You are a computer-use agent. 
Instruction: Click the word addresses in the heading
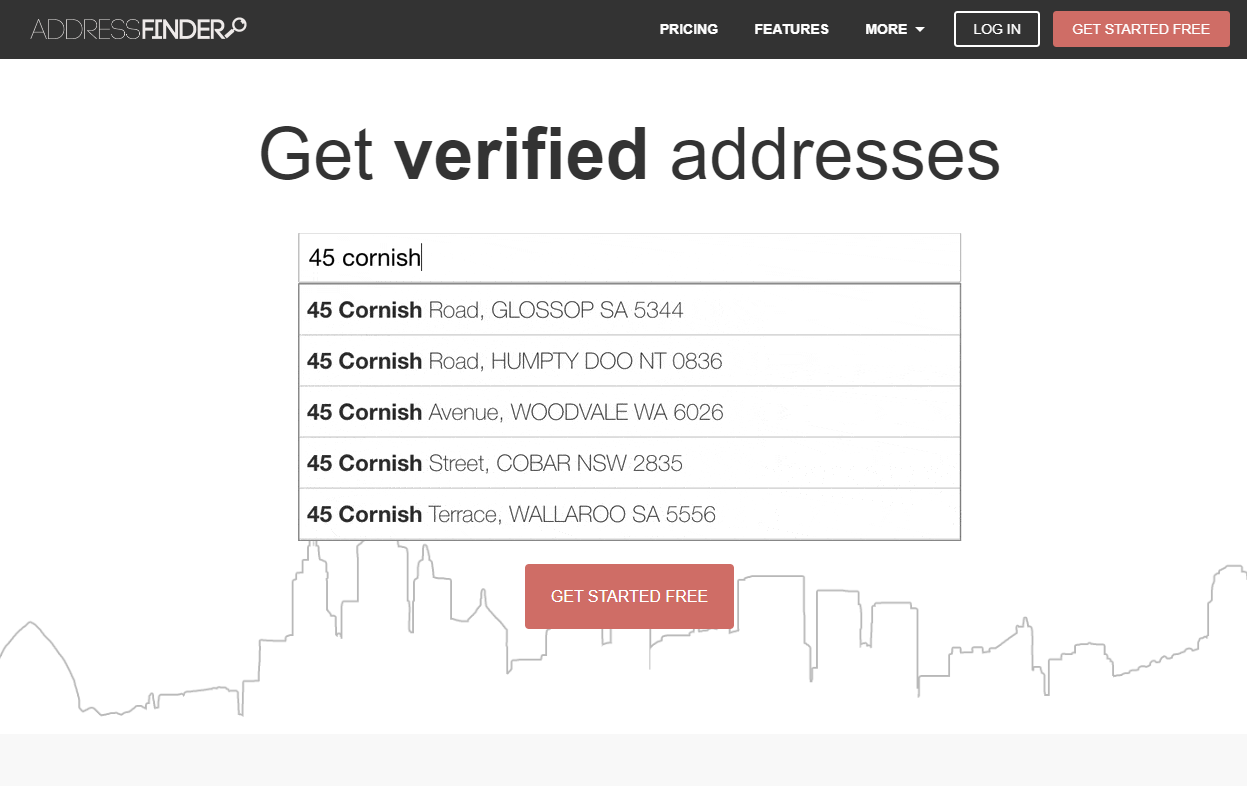pos(835,154)
